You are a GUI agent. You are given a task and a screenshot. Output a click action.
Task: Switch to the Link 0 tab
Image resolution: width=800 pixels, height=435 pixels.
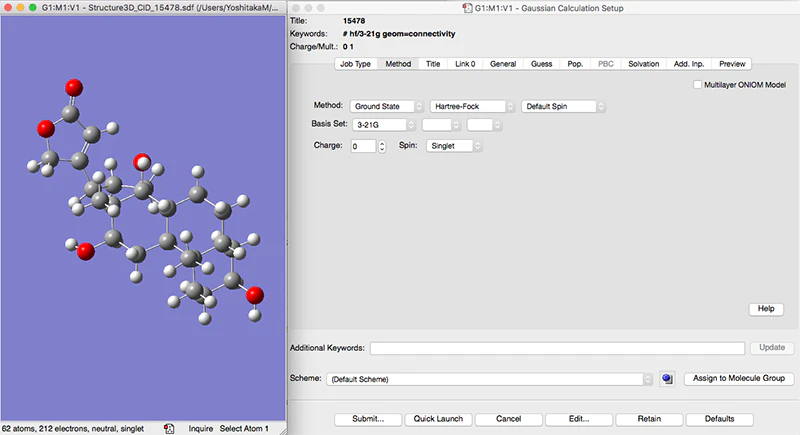point(465,64)
